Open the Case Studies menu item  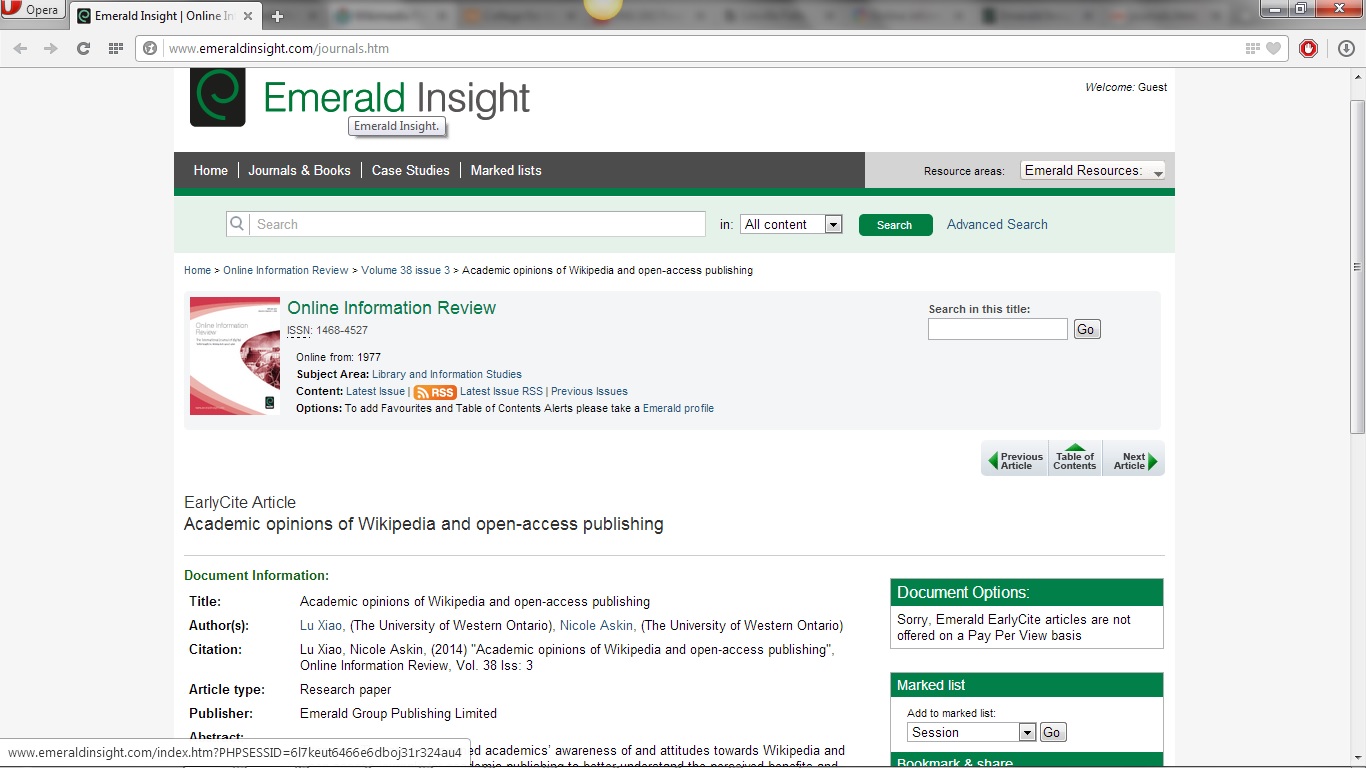pos(410,170)
